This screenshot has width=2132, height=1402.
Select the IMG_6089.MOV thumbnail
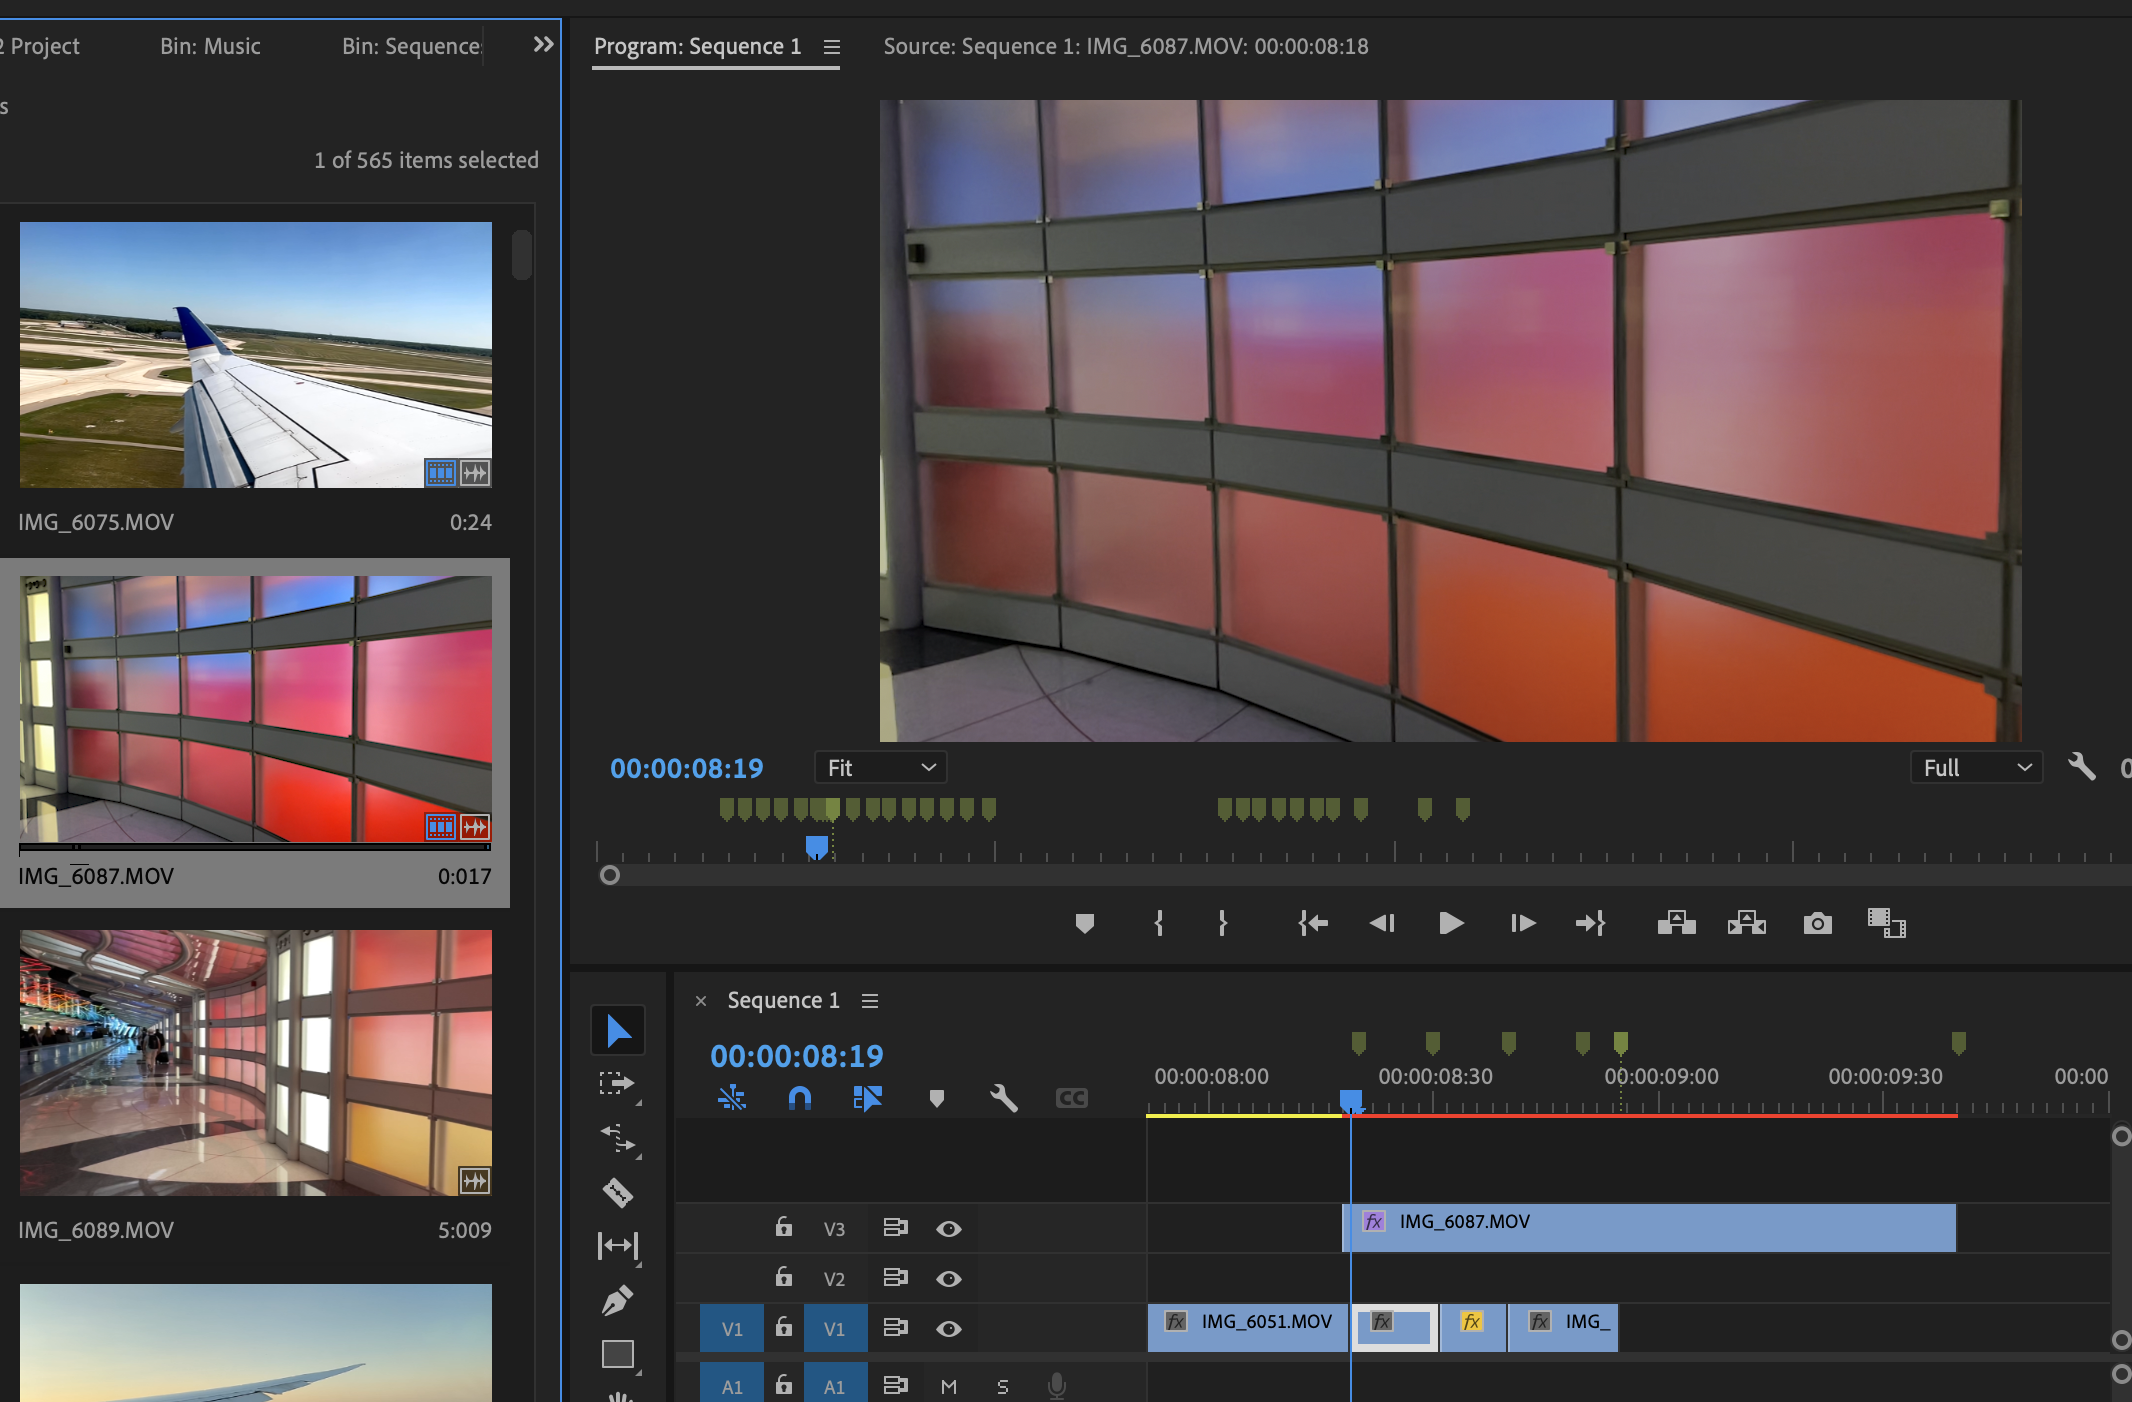(x=255, y=1063)
